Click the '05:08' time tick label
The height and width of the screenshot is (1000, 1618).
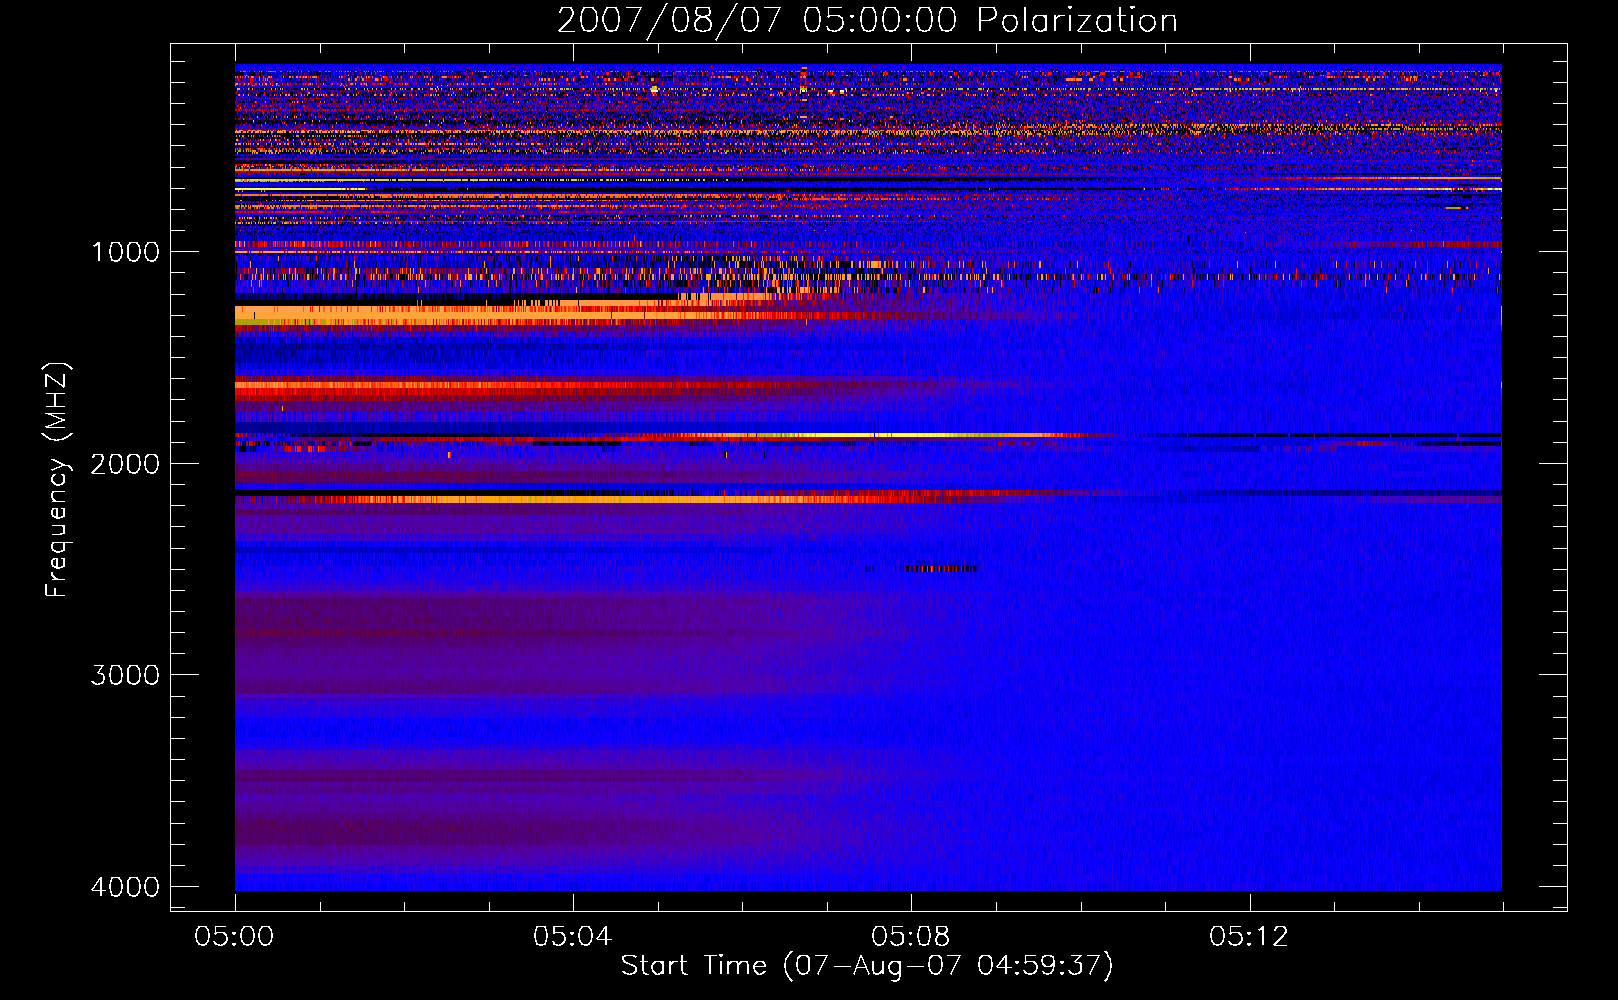point(910,937)
